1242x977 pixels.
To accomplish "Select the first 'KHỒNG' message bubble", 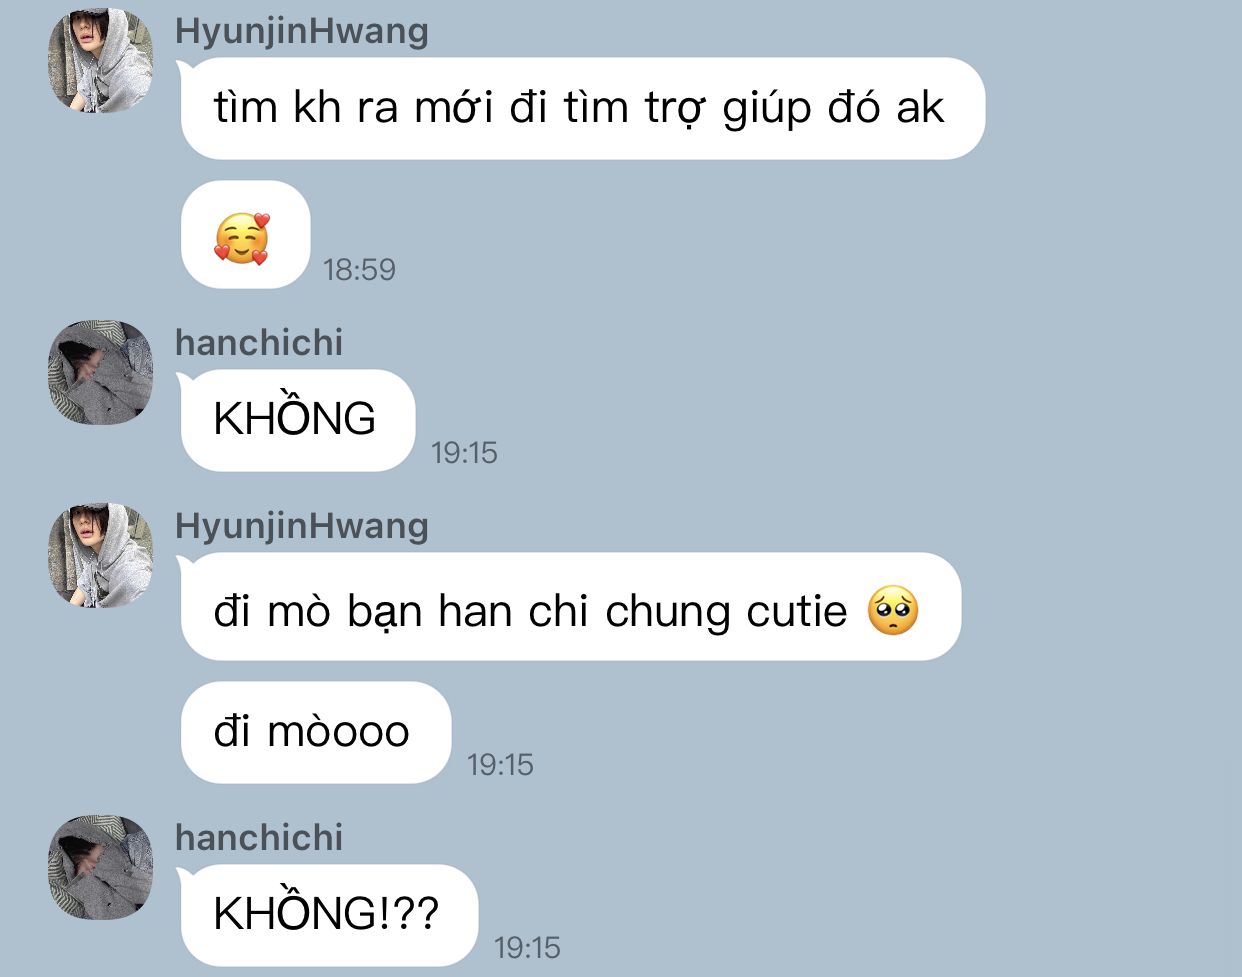I will click(x=297, y=420).
